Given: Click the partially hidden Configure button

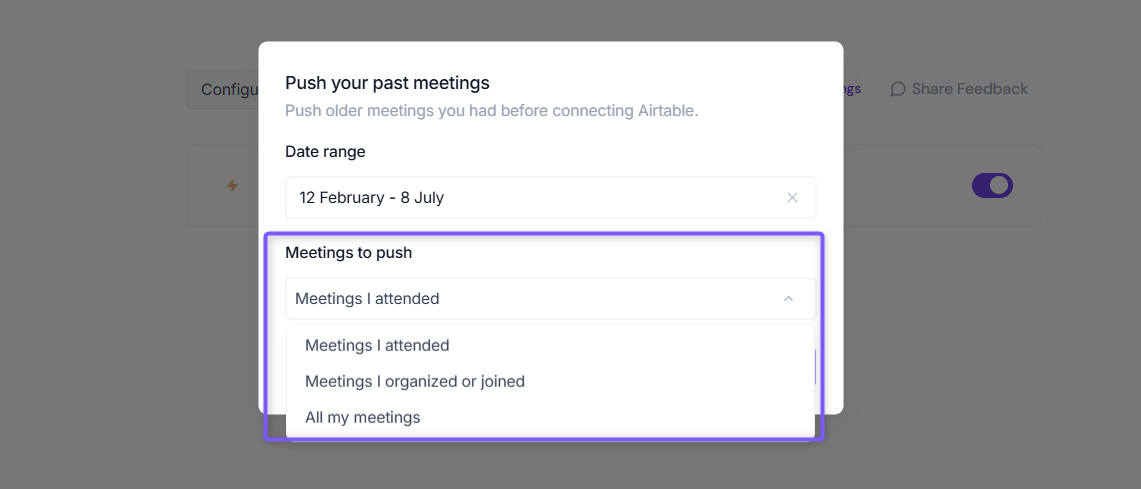Looking at the screenshot, I should coord(223,90).
